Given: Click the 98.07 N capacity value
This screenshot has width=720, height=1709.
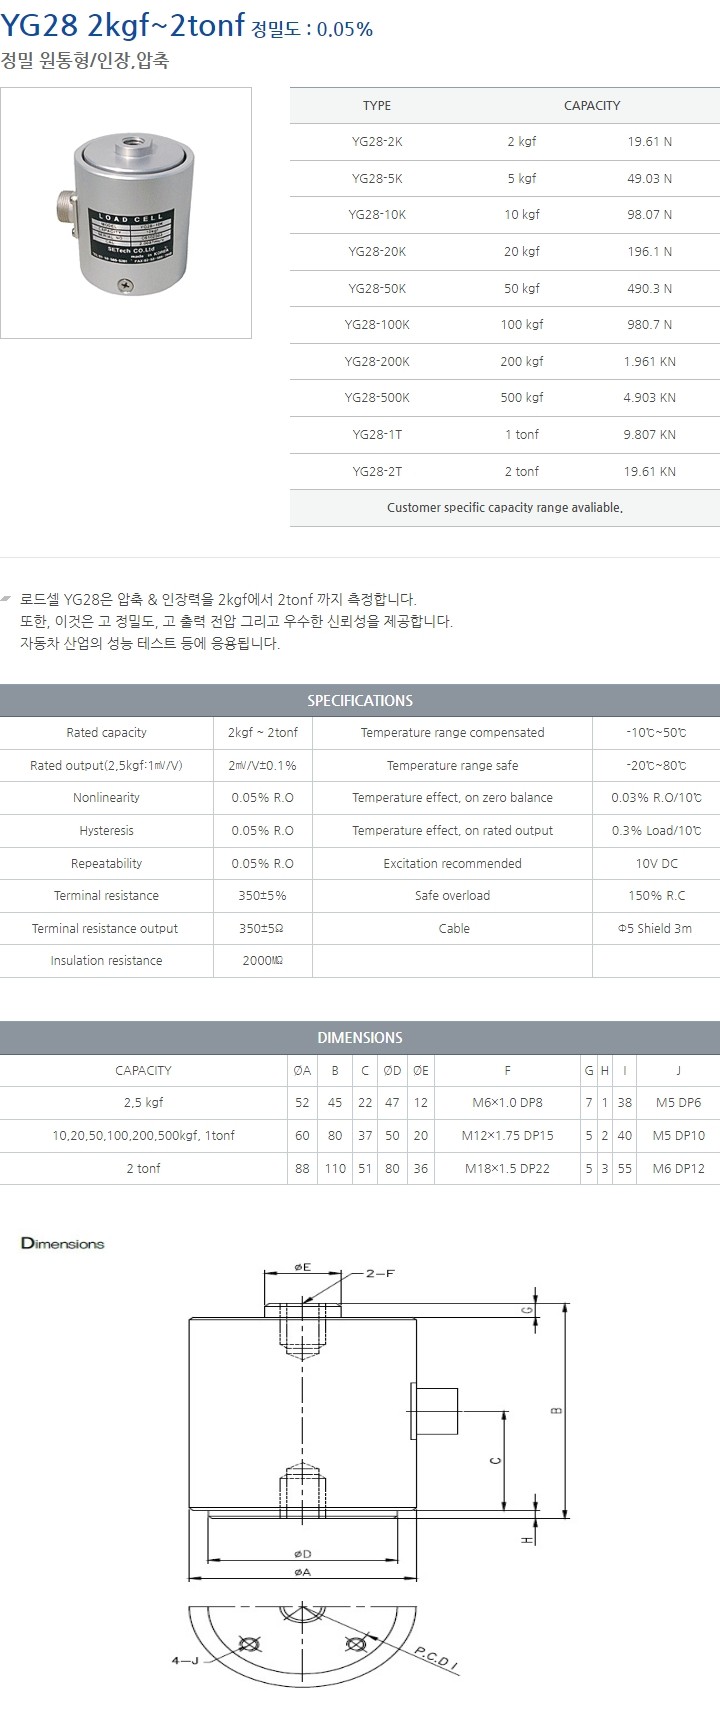Looking at the screenshot, I should tap(649, 215).
